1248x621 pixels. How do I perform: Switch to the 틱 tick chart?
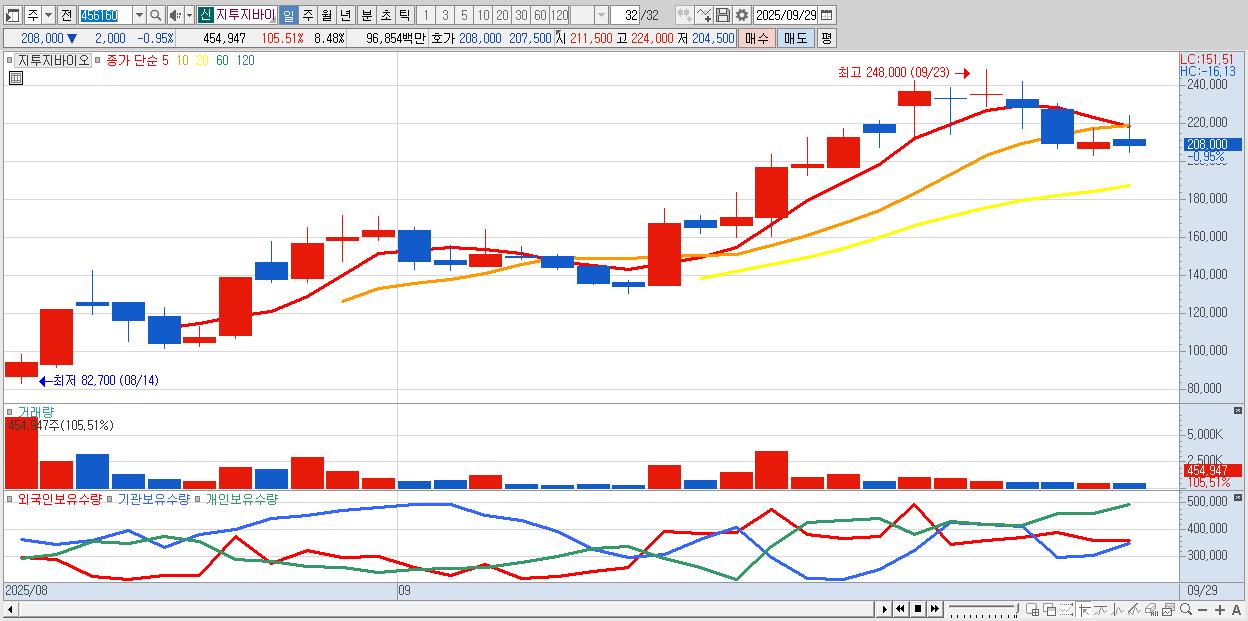(404, 15)
